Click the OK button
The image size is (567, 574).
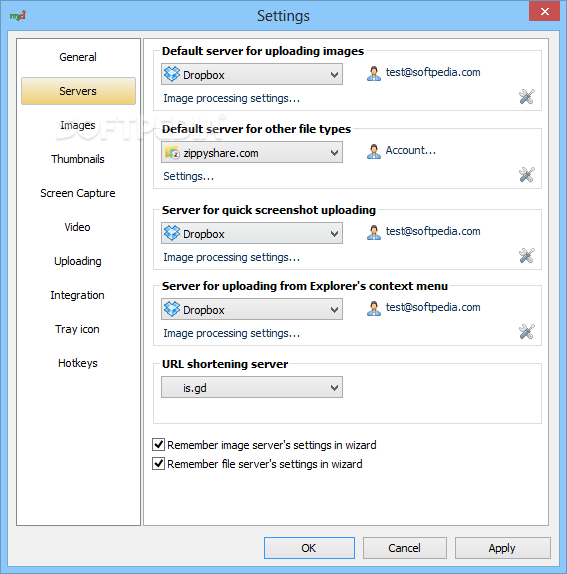coord(309,548)
